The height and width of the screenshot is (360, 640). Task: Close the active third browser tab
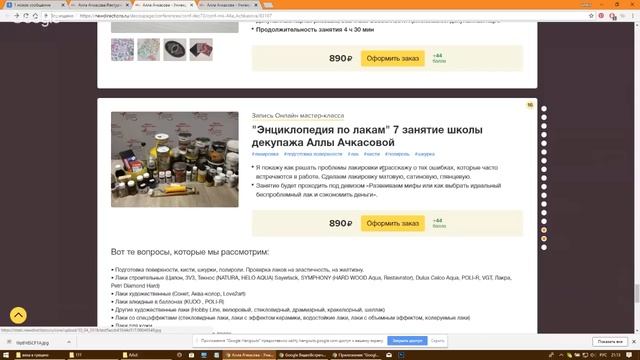coord(191,5)
